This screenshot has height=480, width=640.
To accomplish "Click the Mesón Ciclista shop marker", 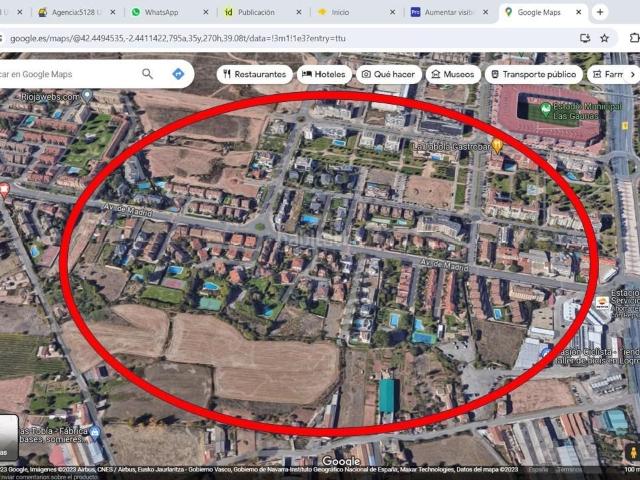I will [x=545, y=353].
